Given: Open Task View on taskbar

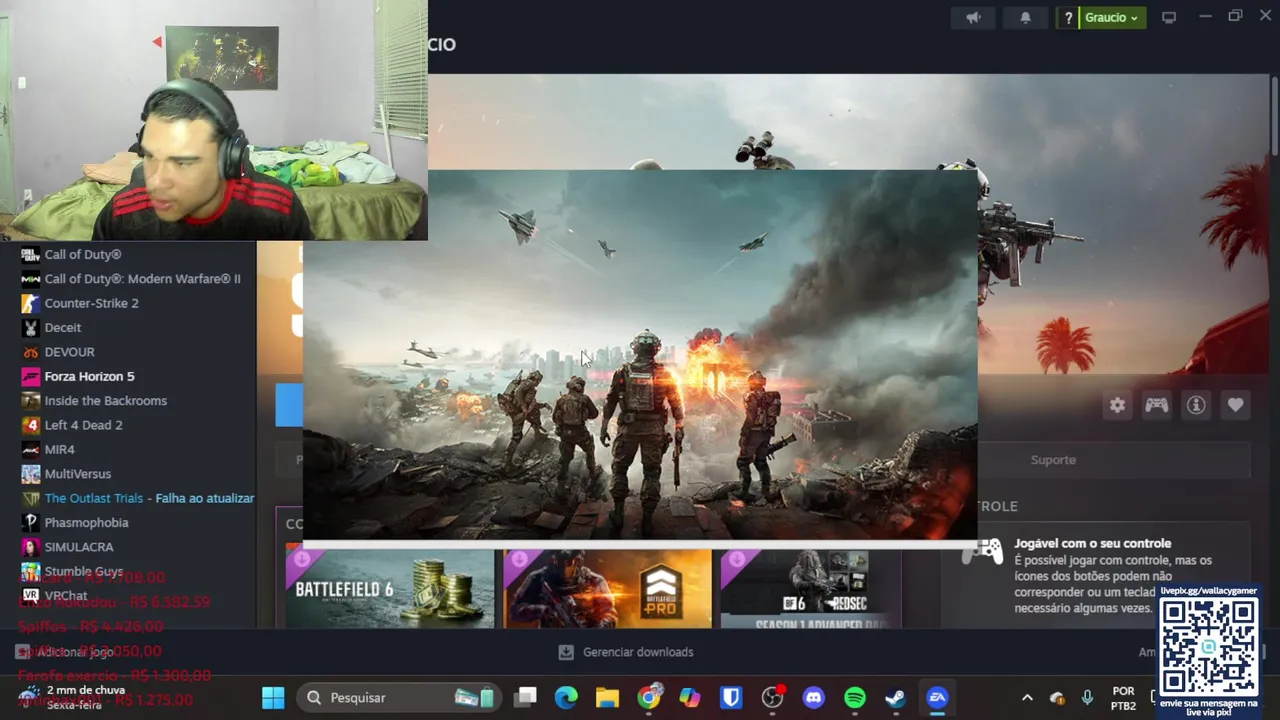Looking at the screenshot, I should point(525,698).
